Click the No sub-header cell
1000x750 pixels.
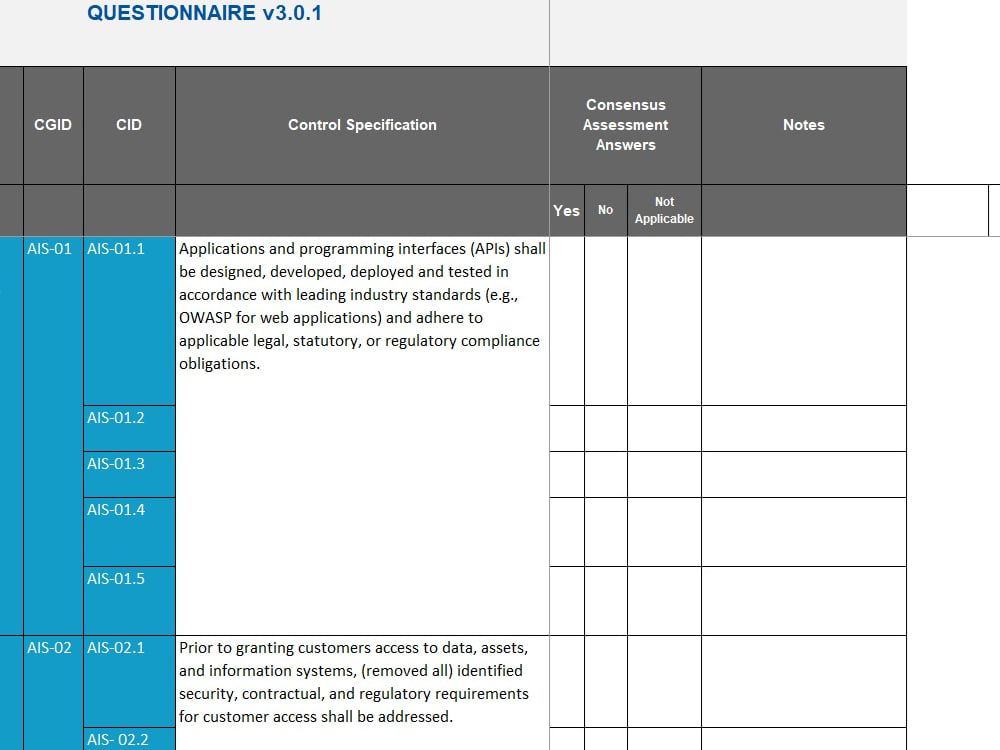pos(606,210)
